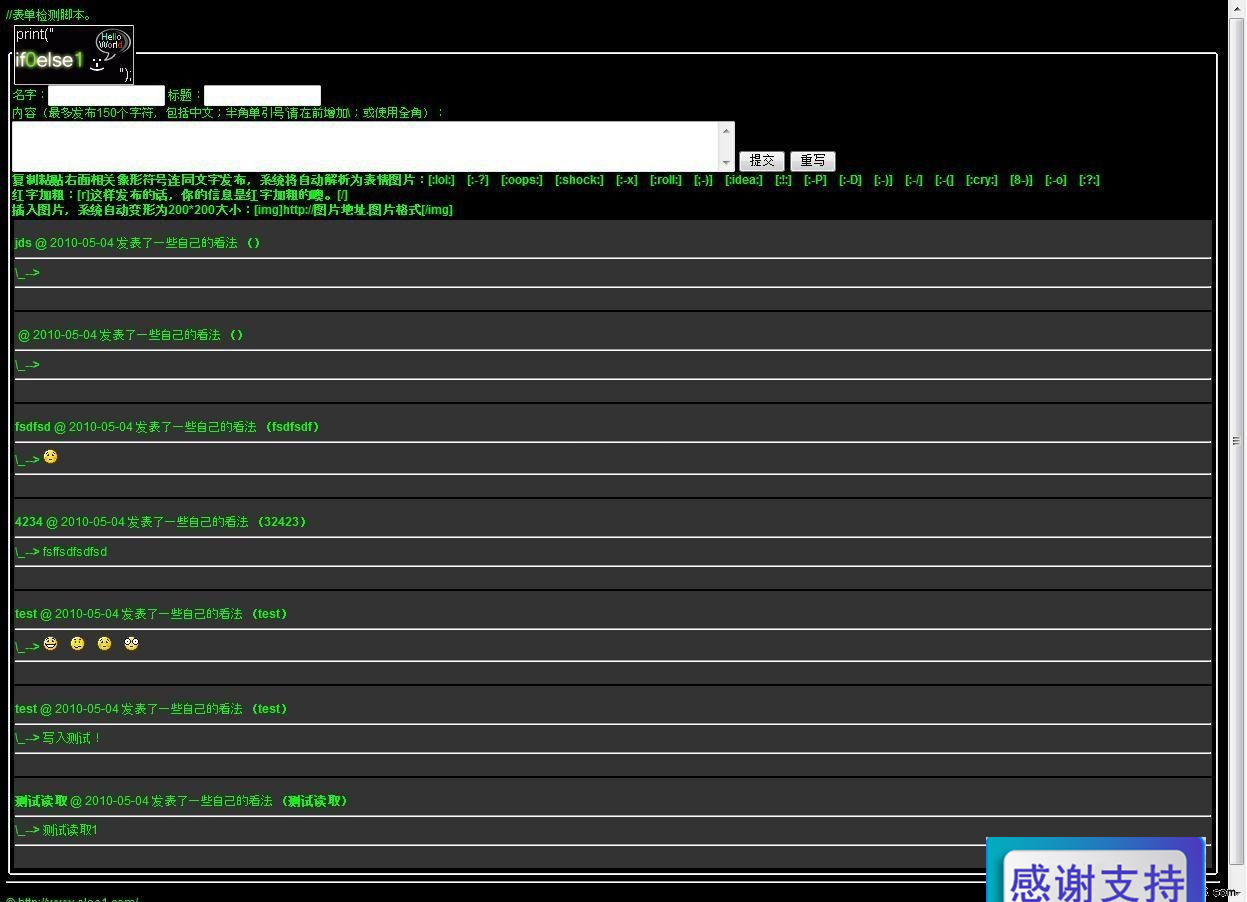1247x902 pixels.
Task: Click the post title (32423)
Action: [x=282, y=522]
